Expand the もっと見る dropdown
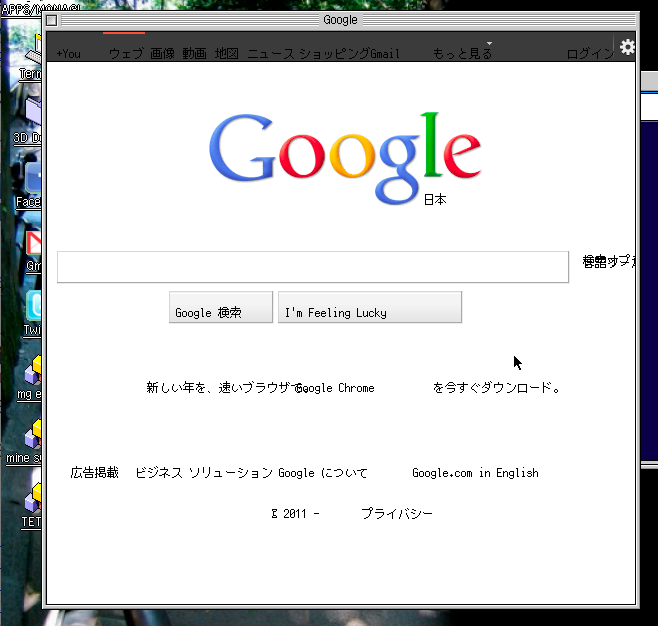The image size is (658, 626). [462, 53]
